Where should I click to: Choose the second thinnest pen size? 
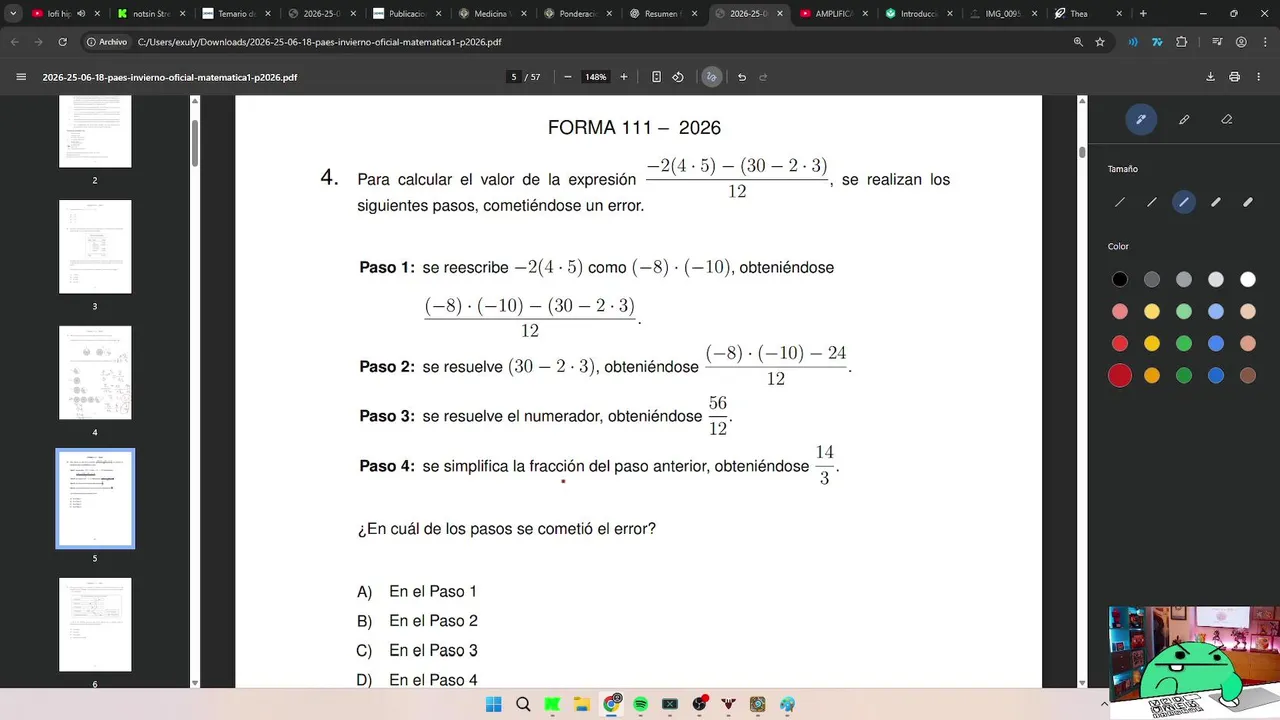(1152, 202)
